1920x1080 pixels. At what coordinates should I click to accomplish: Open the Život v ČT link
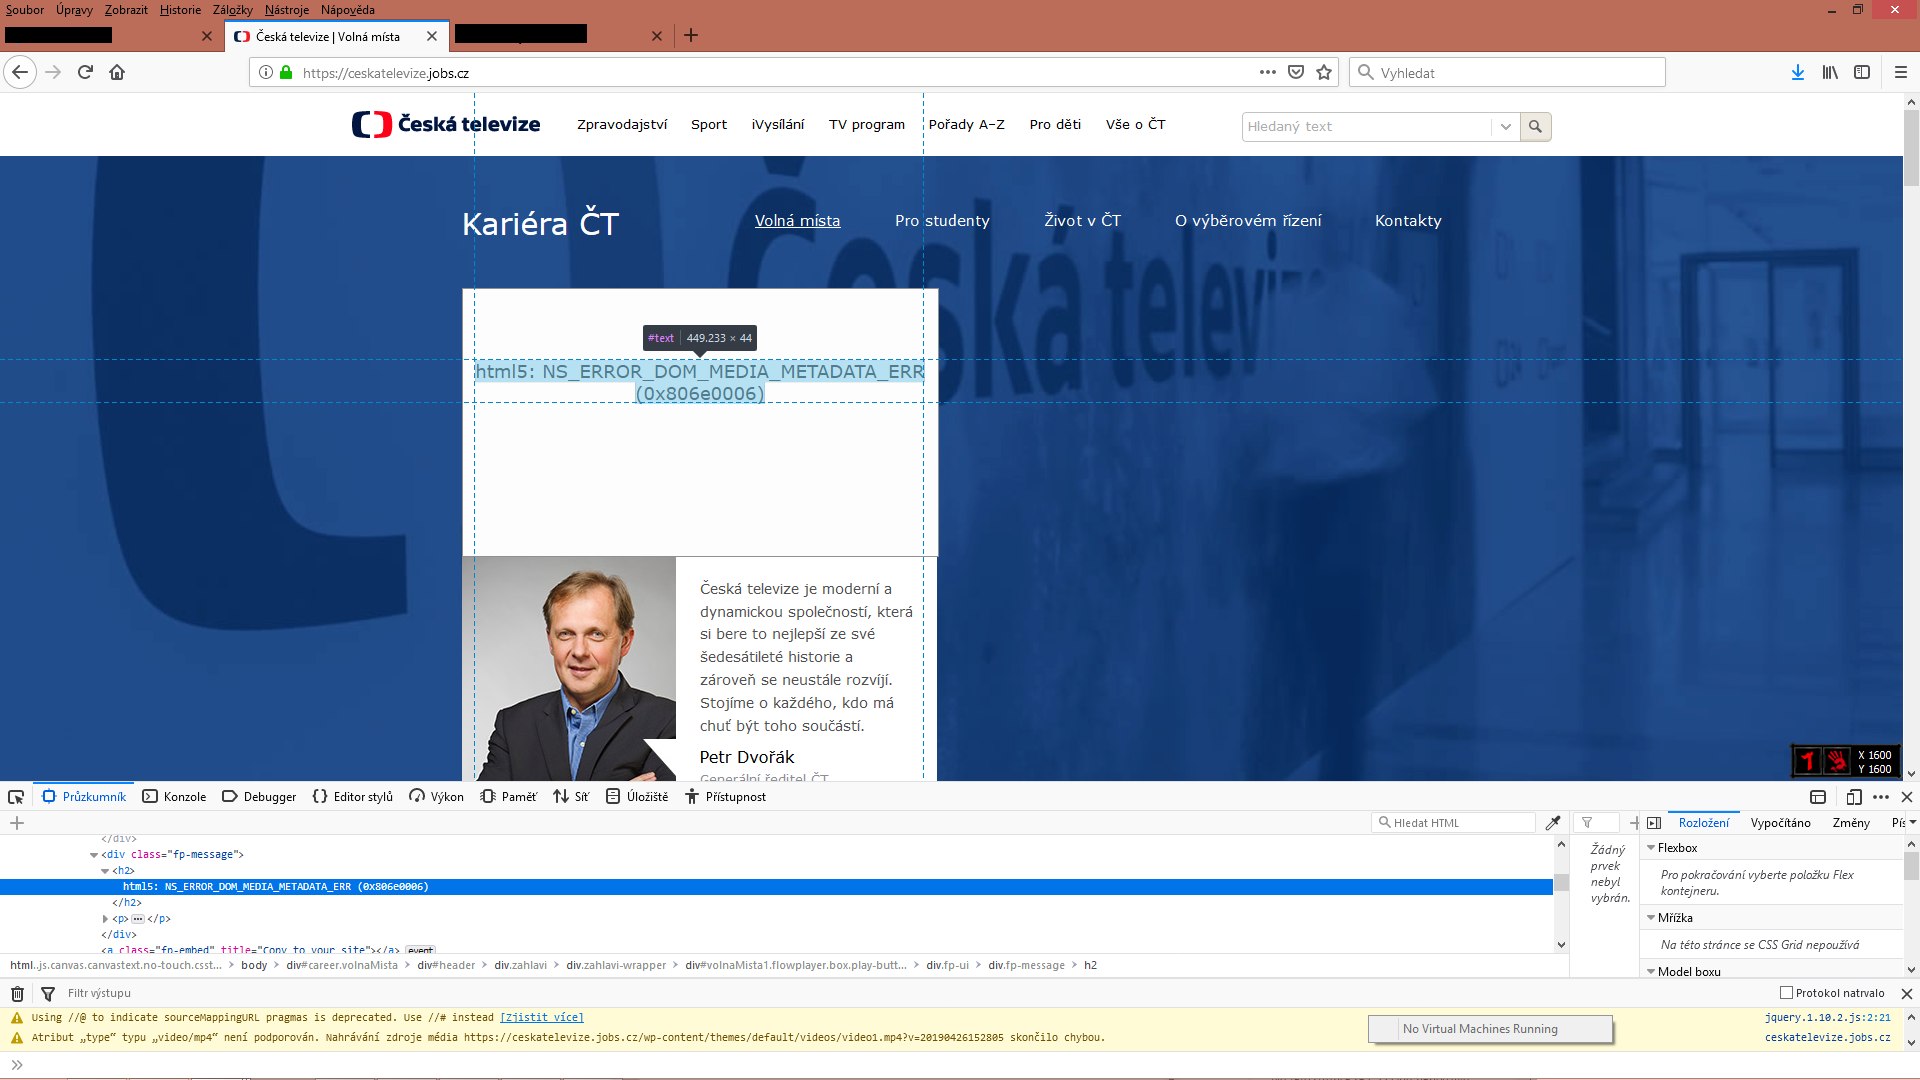[x=1082, y=221]
